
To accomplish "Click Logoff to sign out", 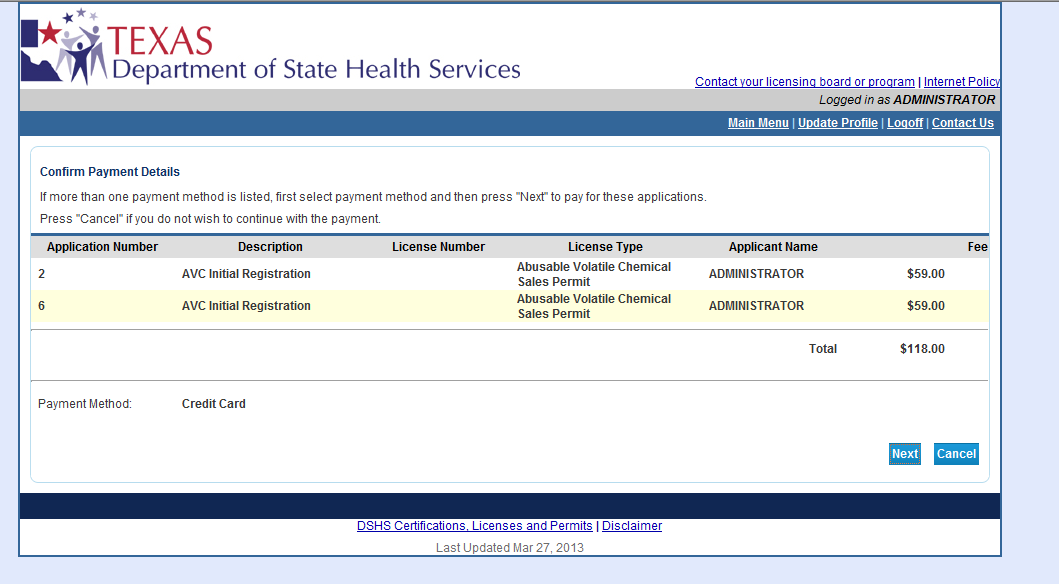I will tap(905, 123).
